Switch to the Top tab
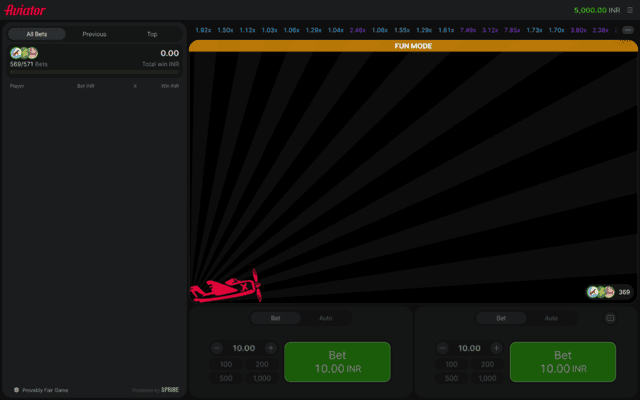640x400 pixels. (x=152, y=34)
